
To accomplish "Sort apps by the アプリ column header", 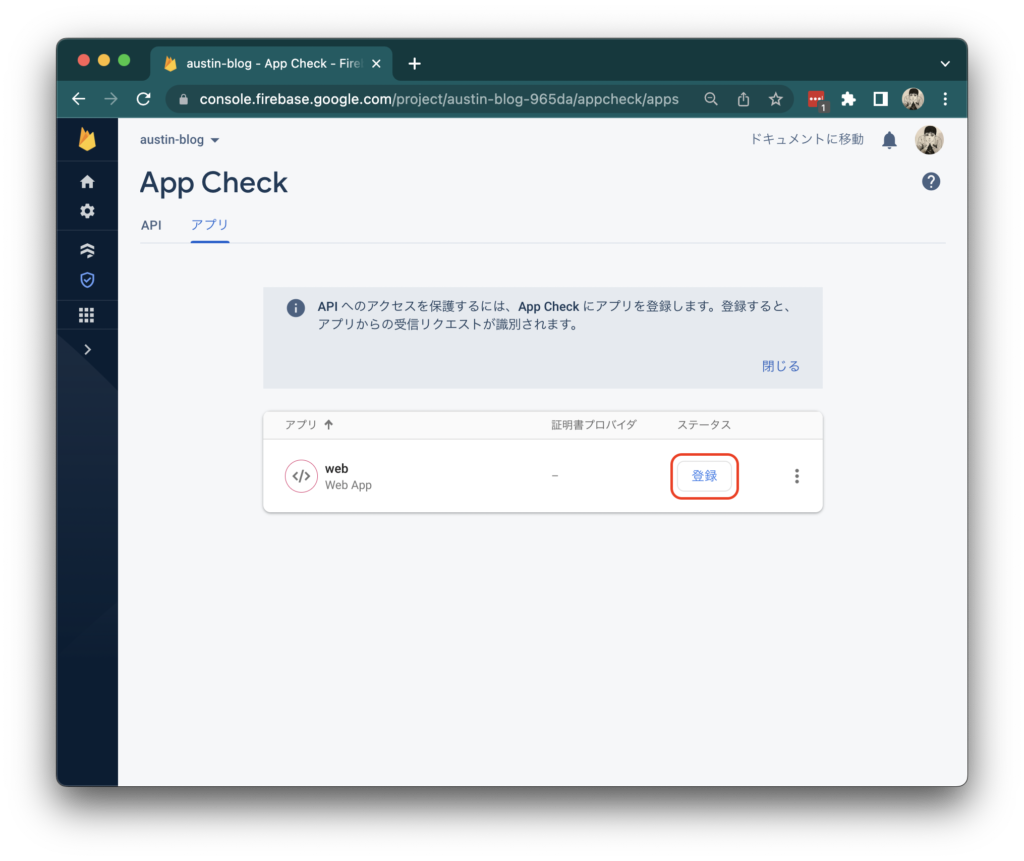I will 300,424.
